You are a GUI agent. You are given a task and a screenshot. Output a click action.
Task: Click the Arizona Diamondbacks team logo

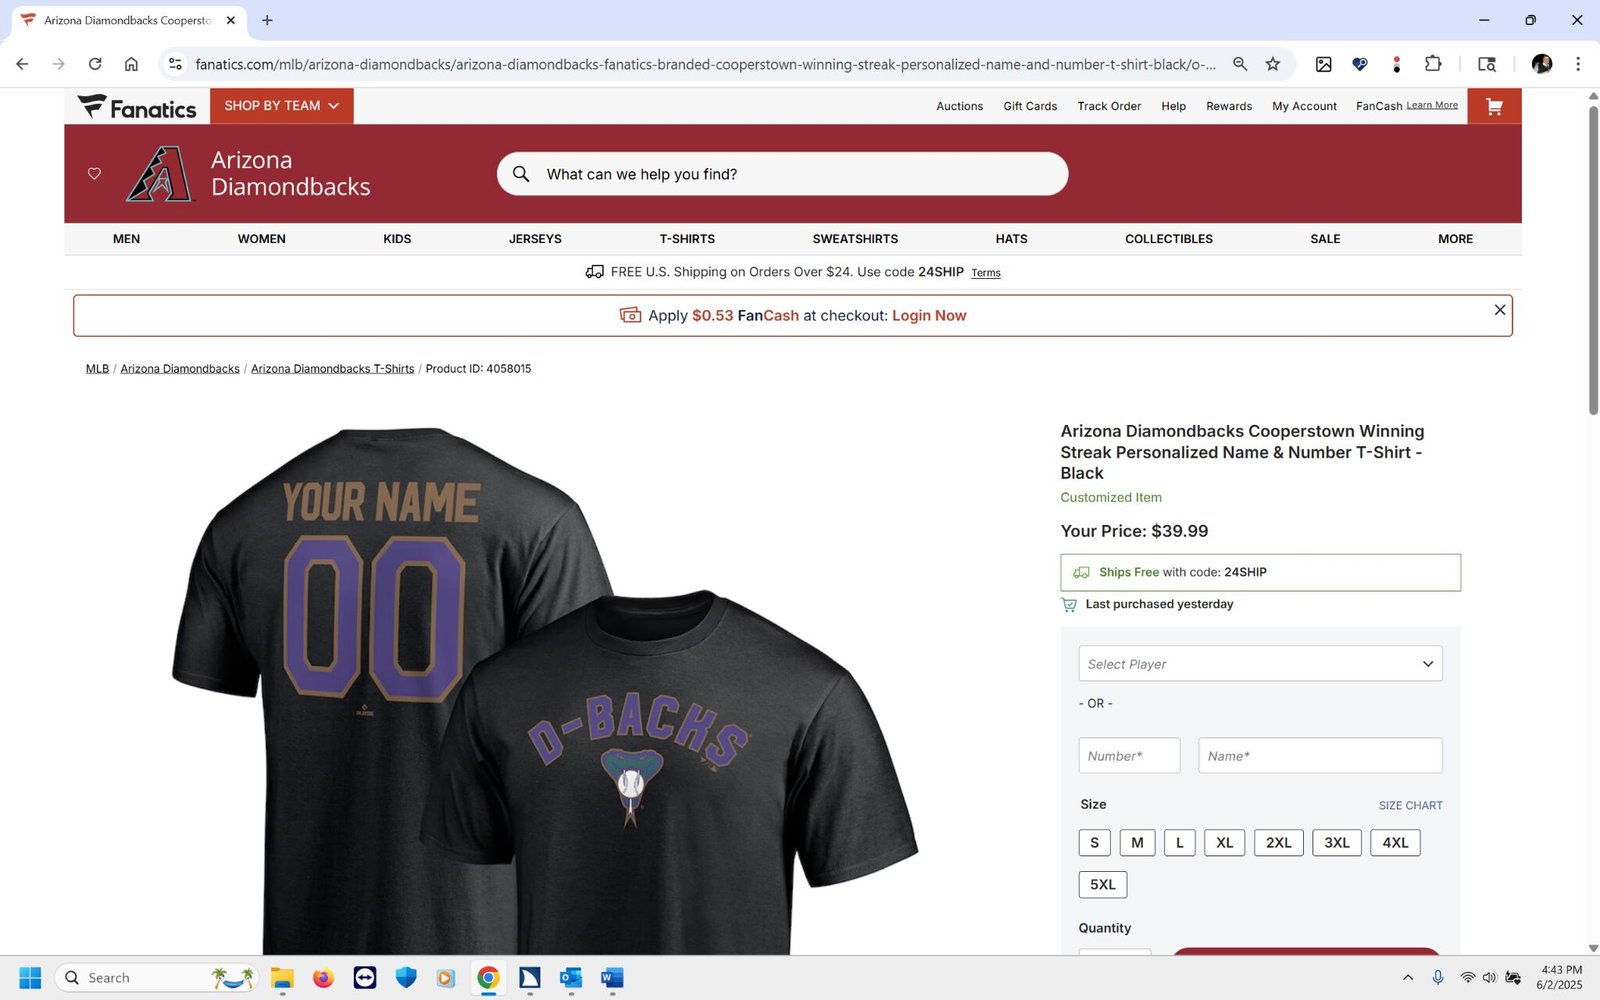pos(160,174)
